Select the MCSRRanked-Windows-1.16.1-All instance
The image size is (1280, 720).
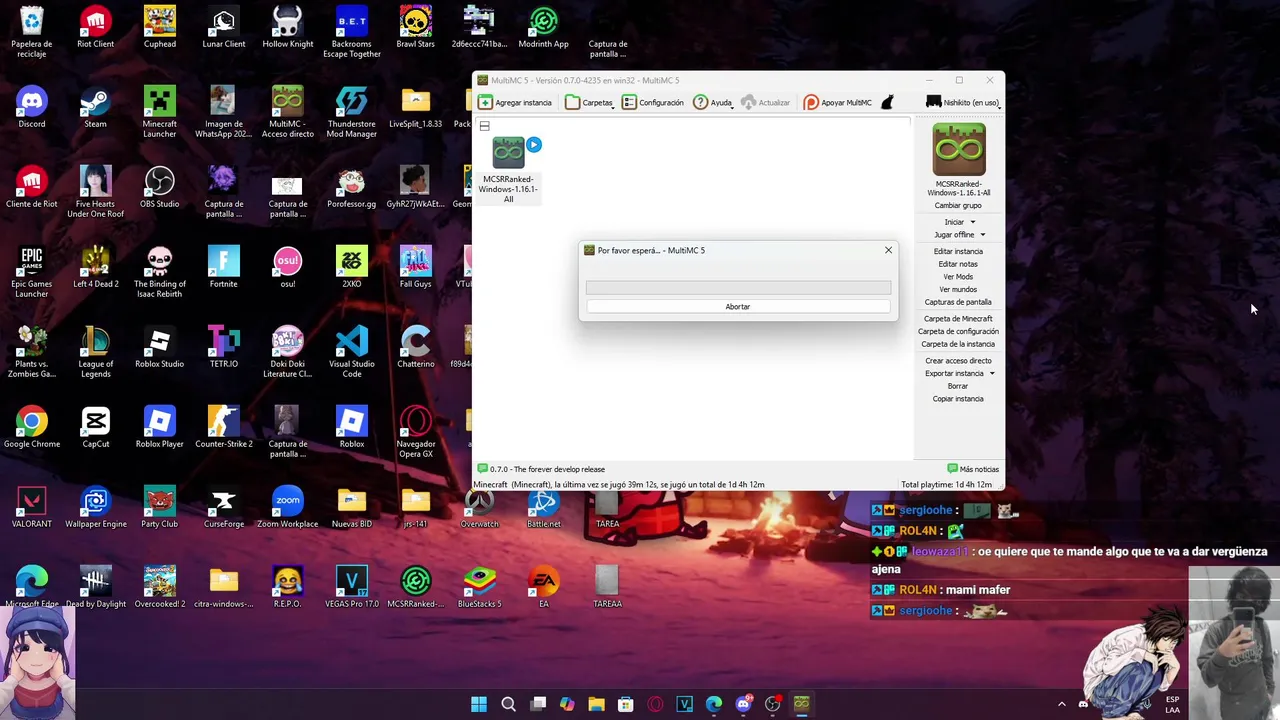click(x=509, y=170)
